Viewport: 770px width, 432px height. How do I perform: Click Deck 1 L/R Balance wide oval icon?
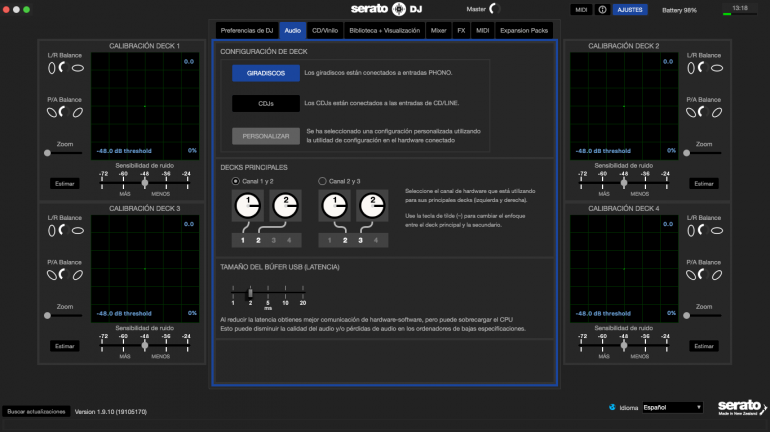(x=78, y=68)
